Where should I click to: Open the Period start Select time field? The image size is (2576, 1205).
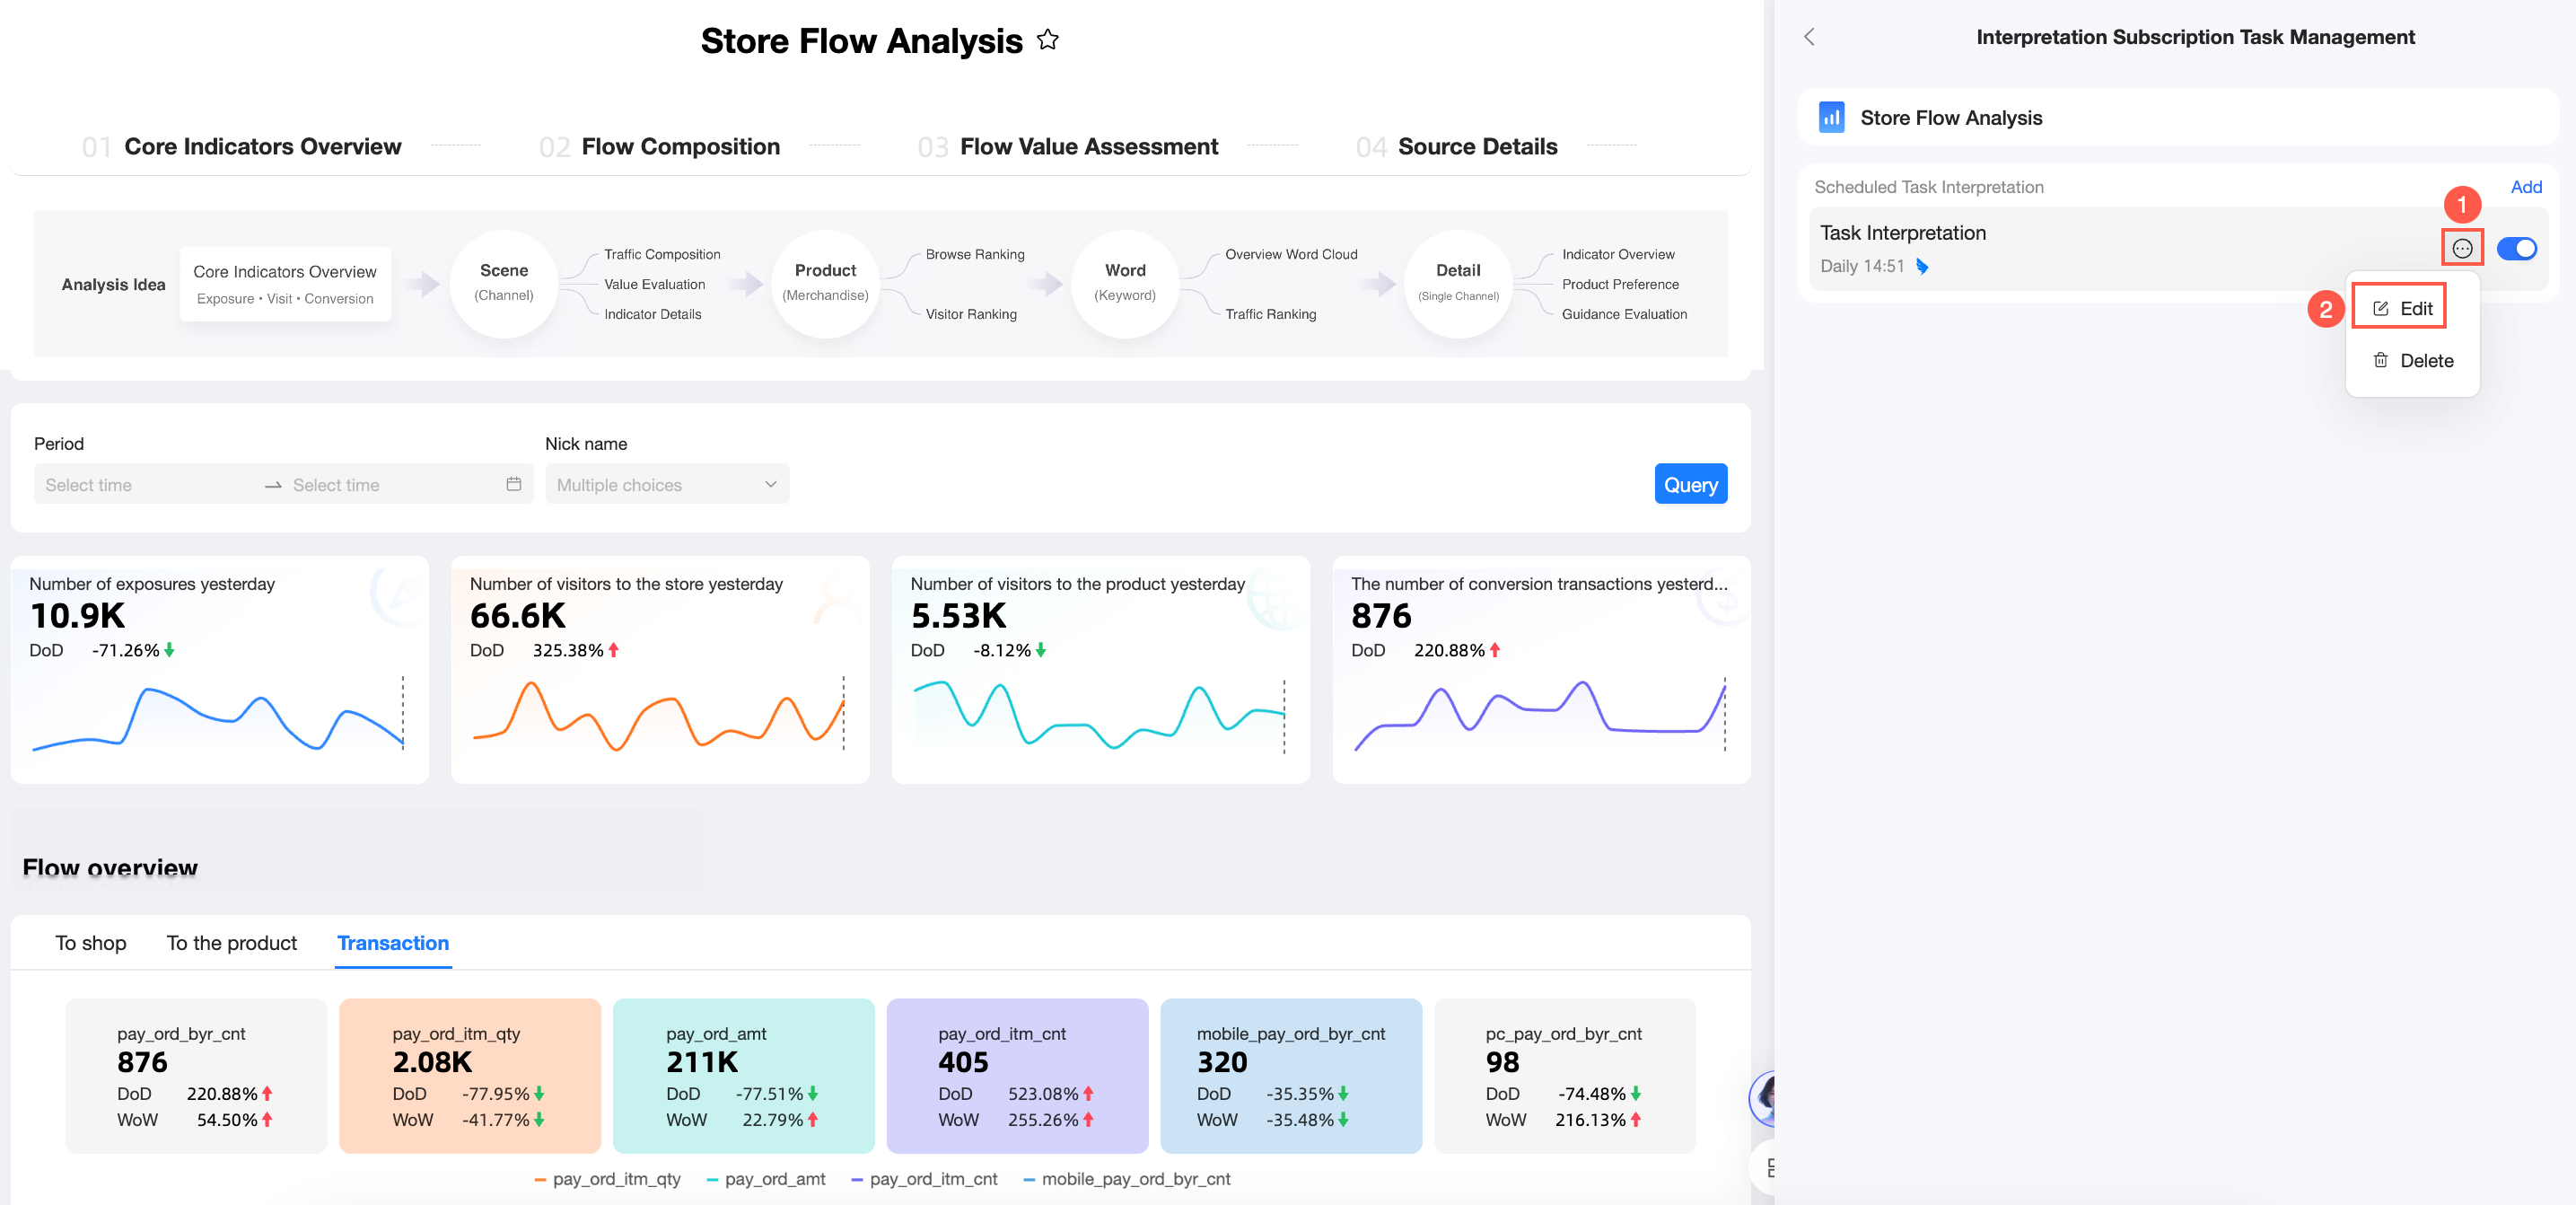coord(146,484)
